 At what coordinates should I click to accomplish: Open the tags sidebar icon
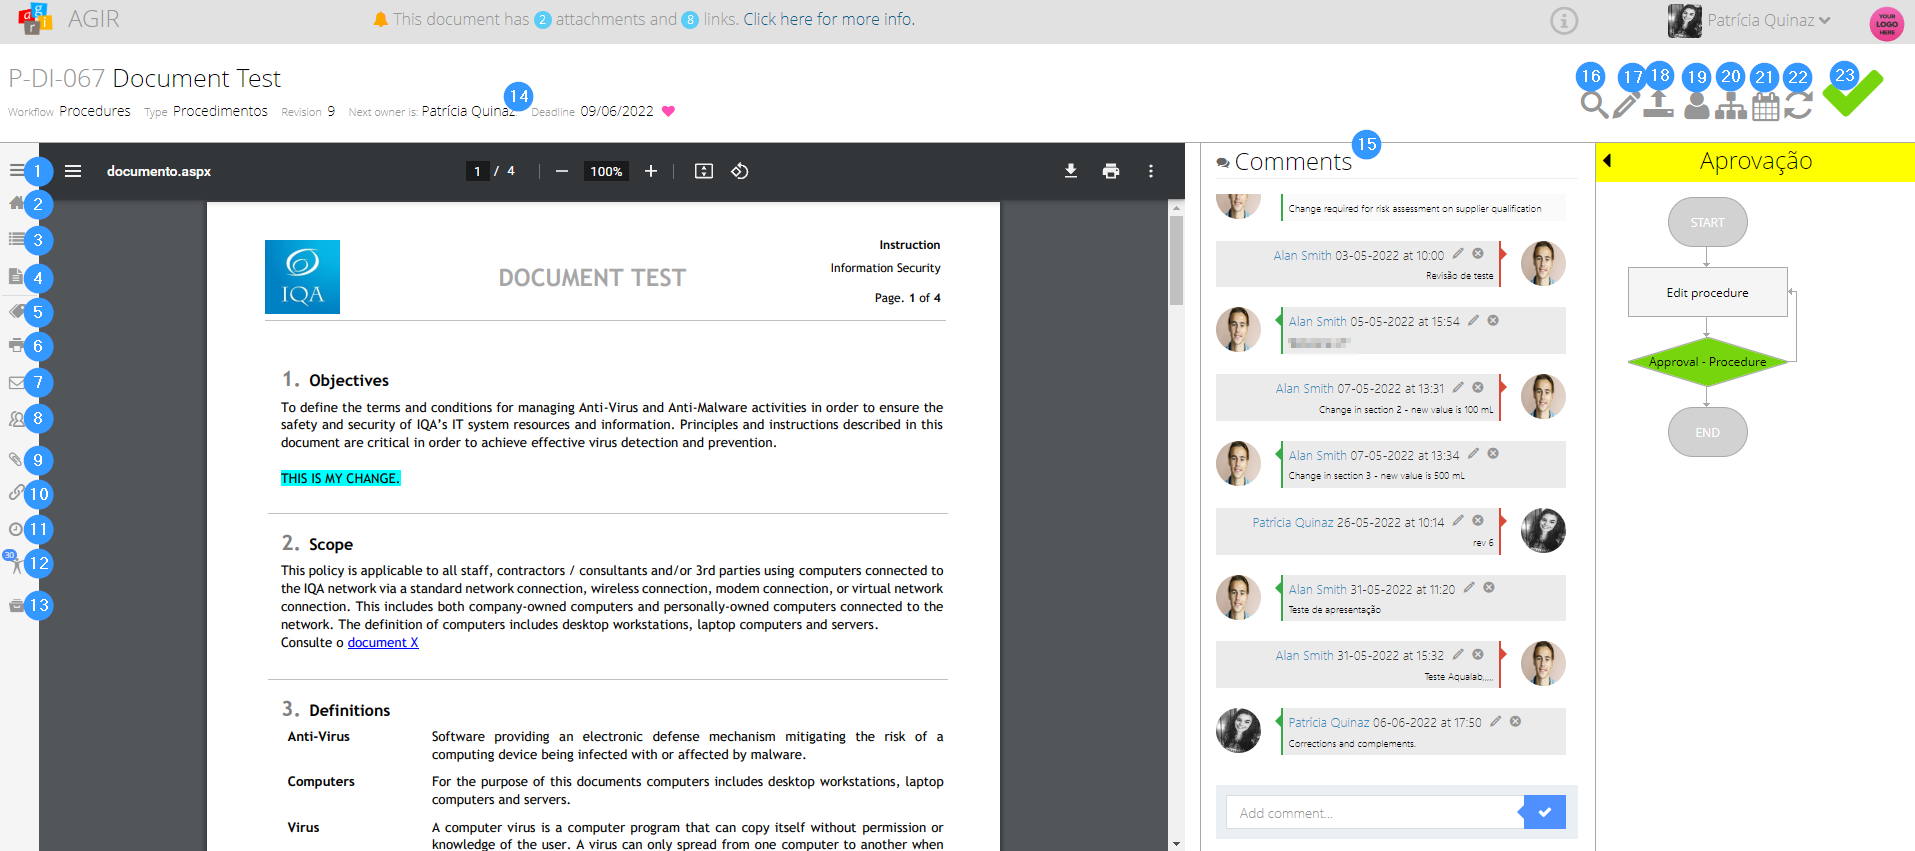16,311
